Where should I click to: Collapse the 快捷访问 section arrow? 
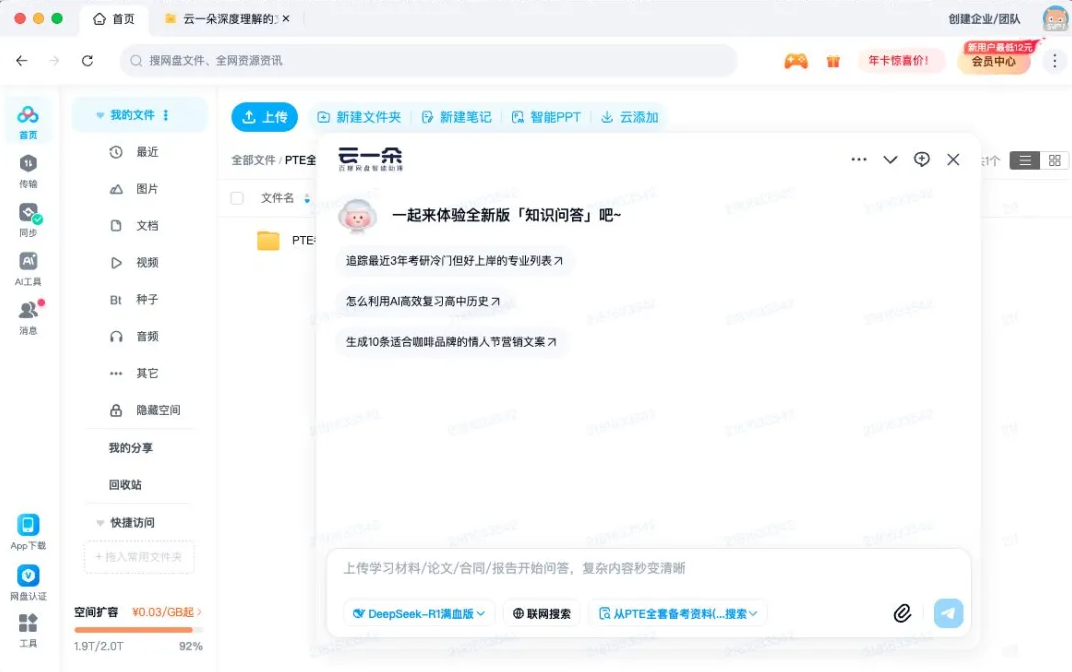pos(100,523)
